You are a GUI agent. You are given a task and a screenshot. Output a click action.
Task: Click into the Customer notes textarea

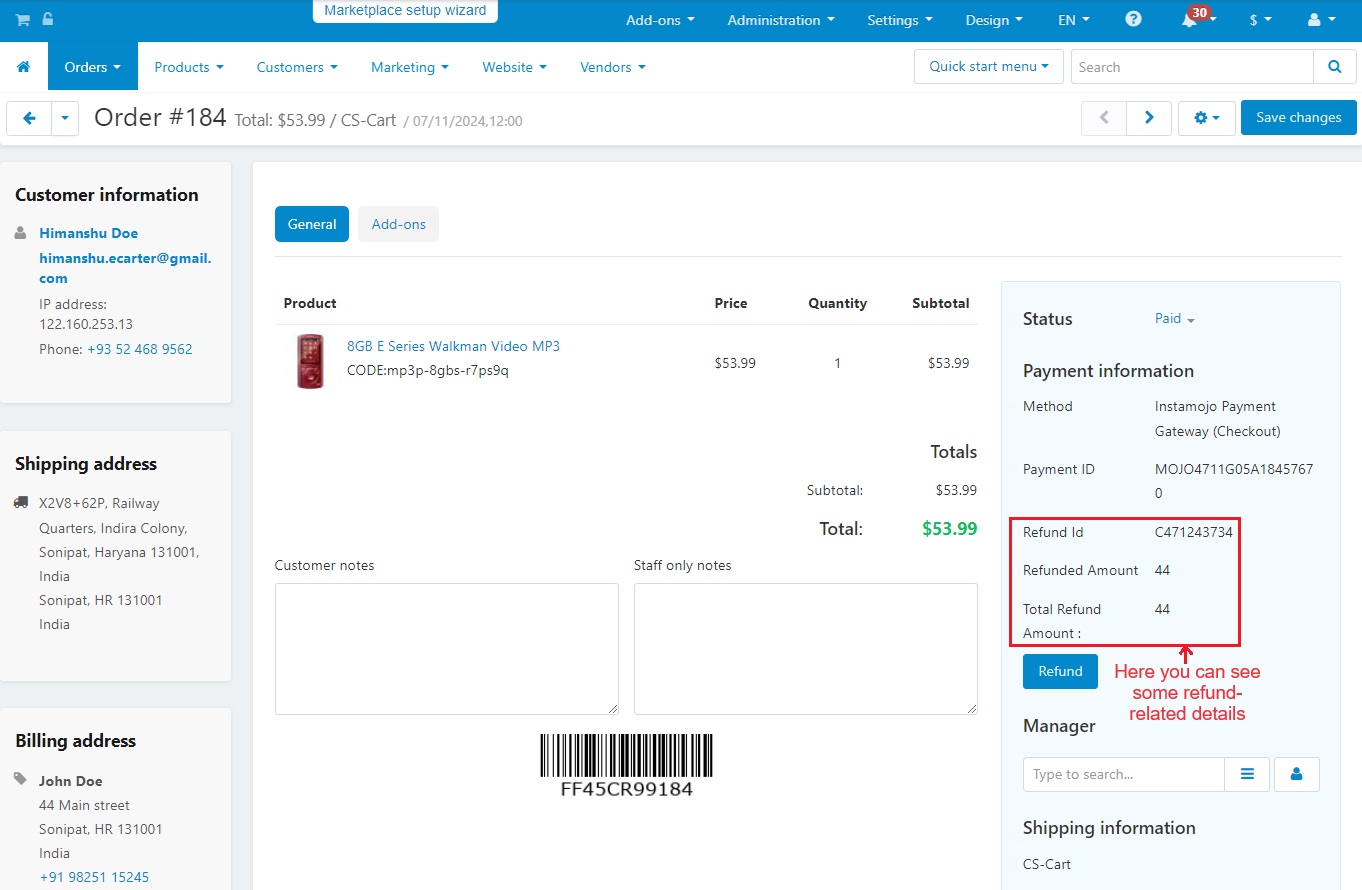coord(447,649)
